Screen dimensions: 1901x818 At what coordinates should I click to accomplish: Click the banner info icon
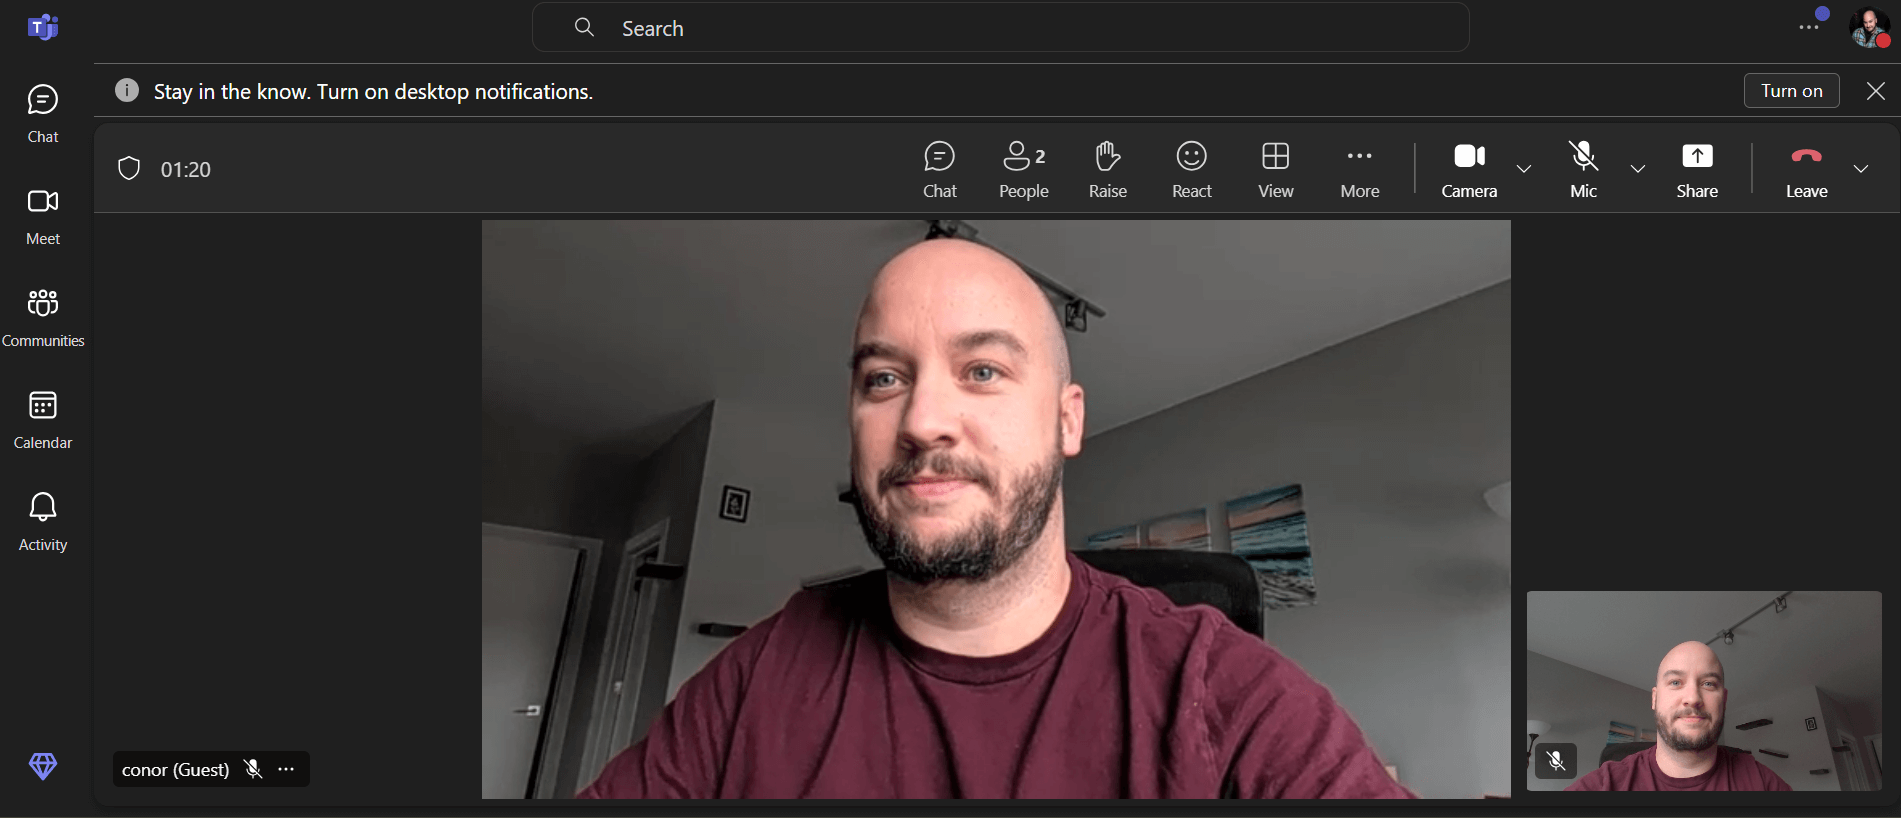tap(127, 90)
